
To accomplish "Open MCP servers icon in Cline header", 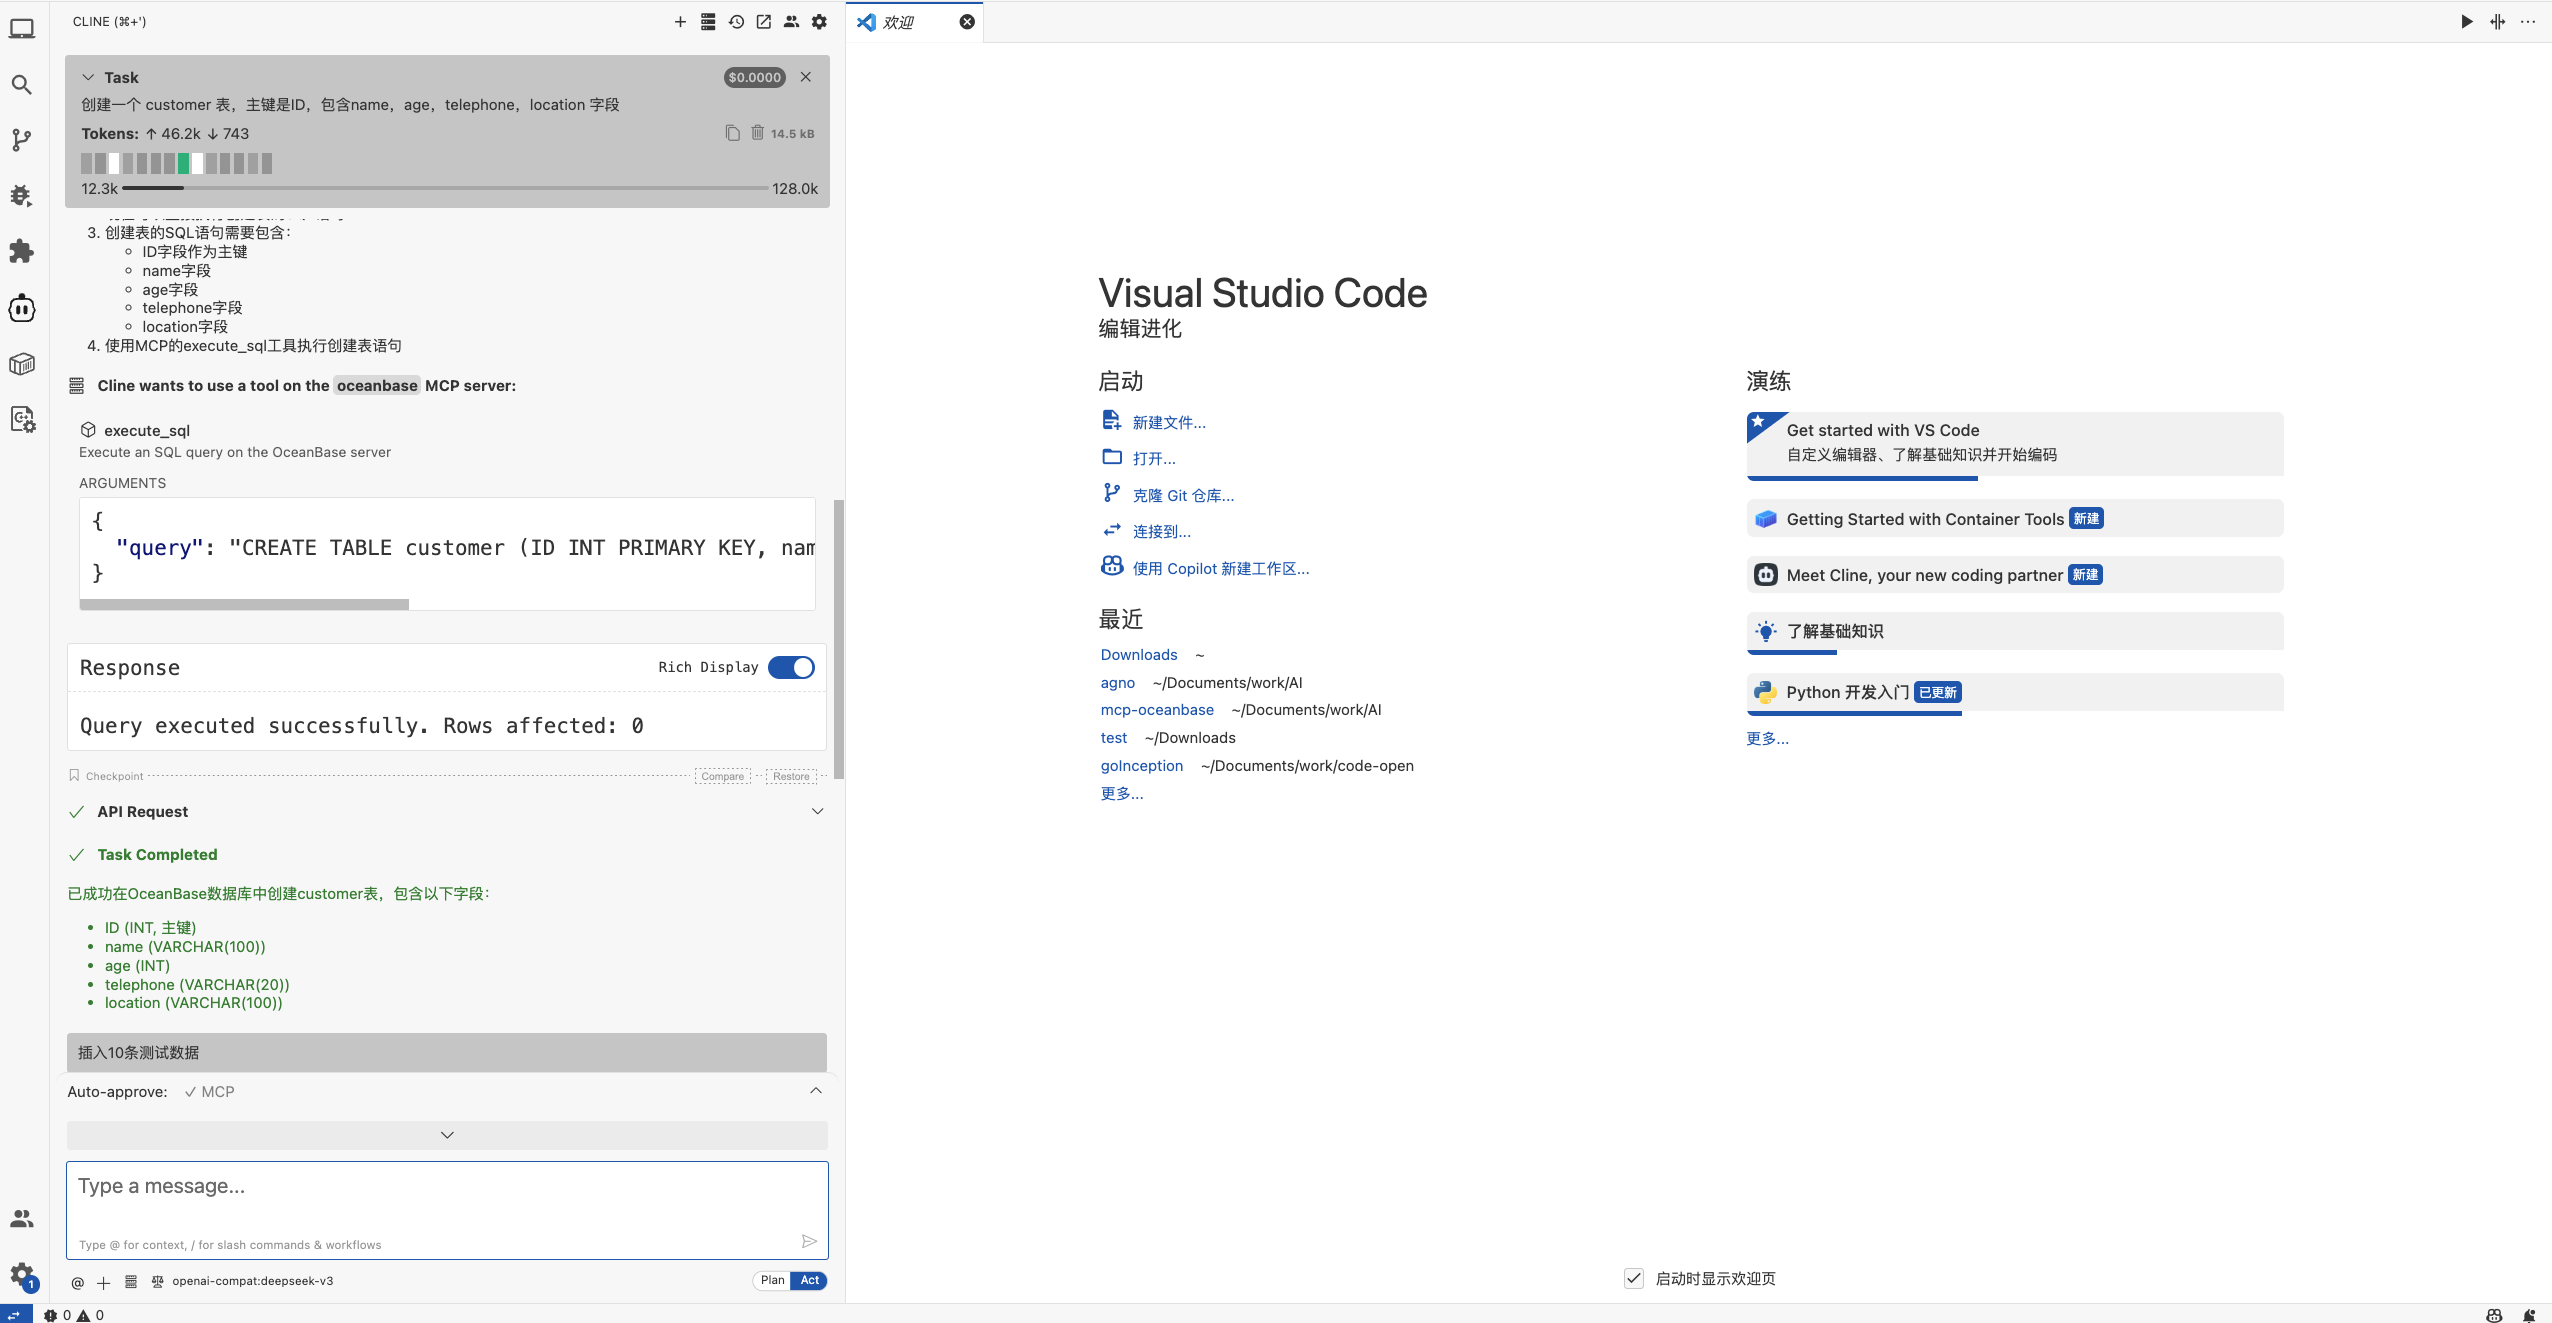I will [708, 22].
